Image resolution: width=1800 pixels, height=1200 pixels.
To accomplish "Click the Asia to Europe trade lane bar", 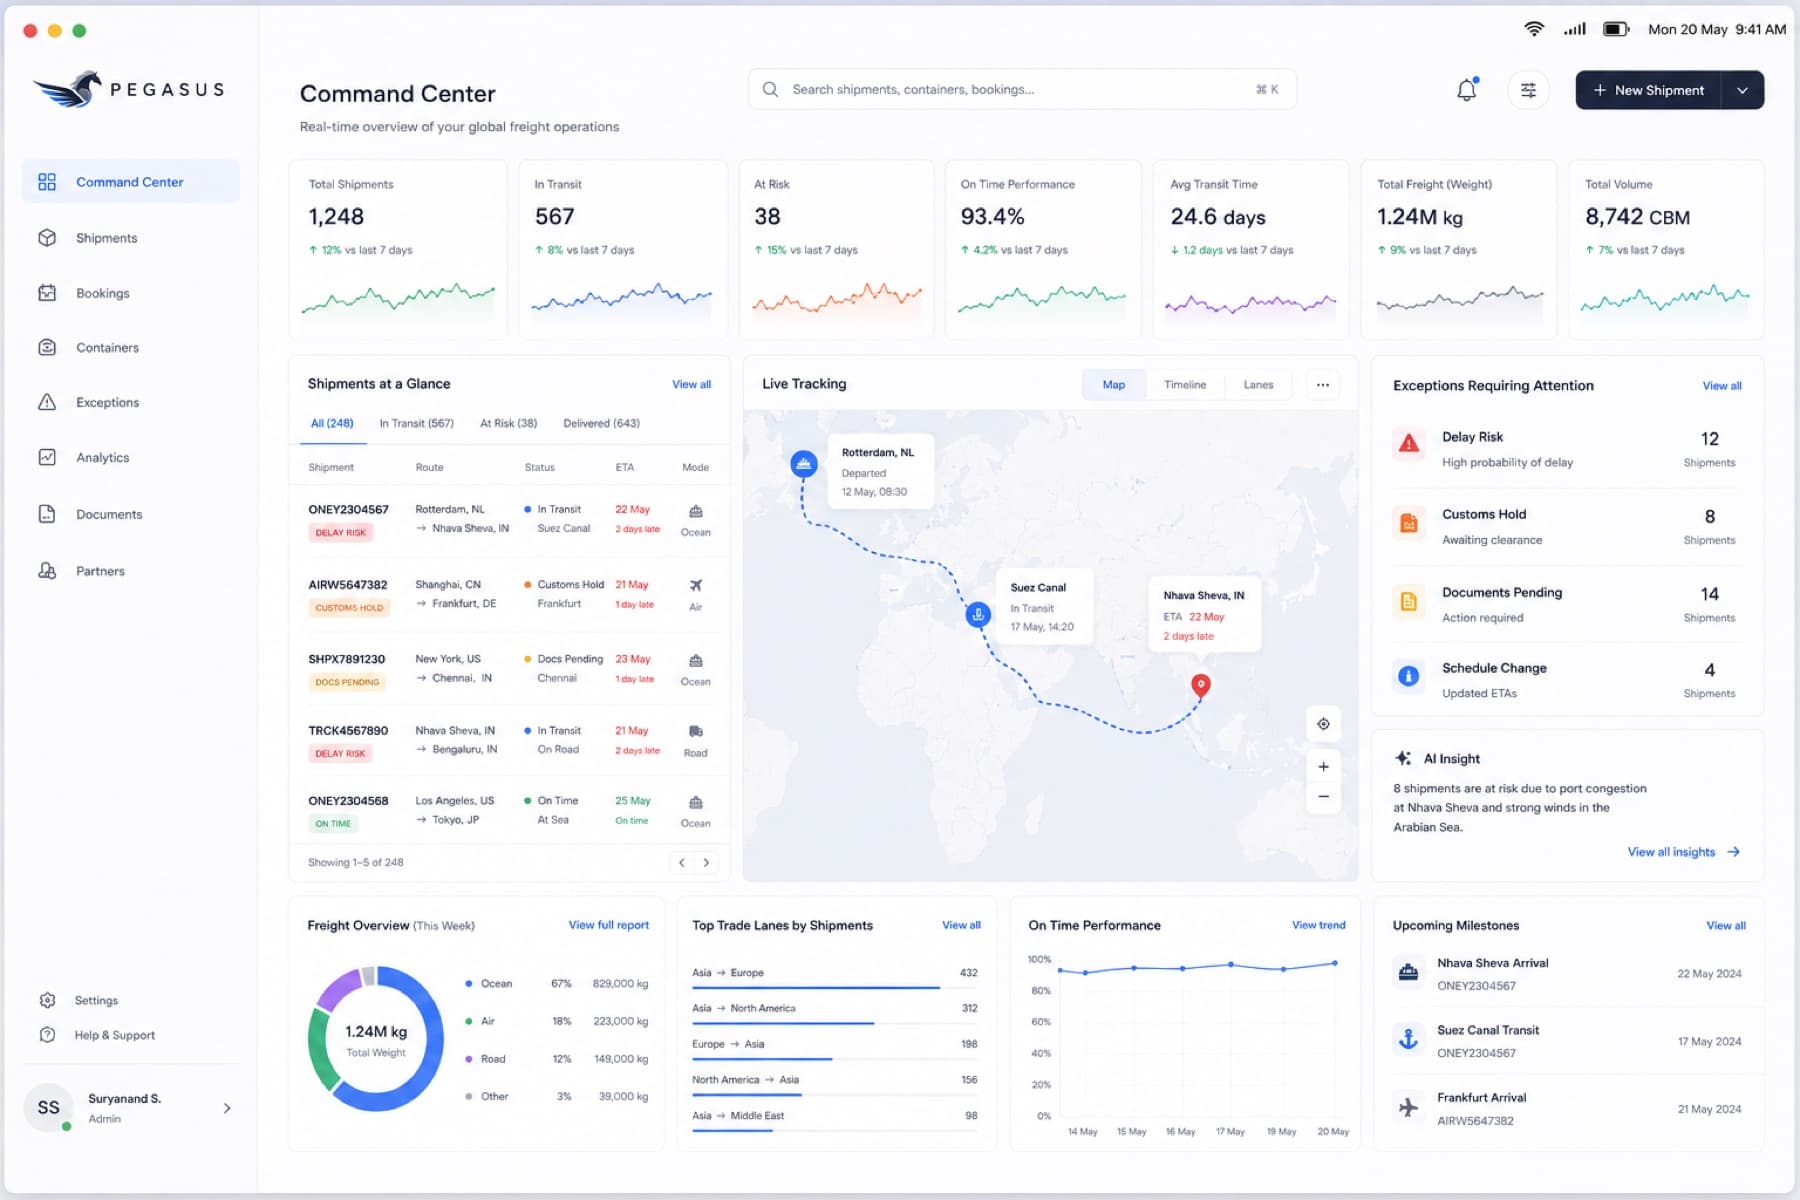I will (x=815, y=988).
